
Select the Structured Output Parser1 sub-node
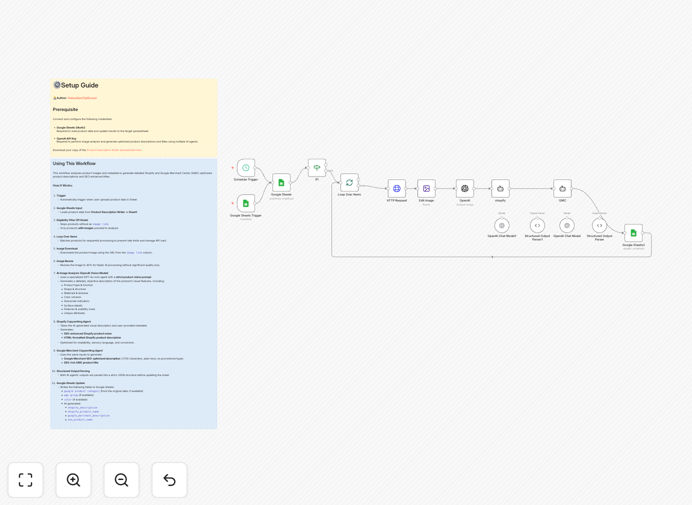(537, 226)
